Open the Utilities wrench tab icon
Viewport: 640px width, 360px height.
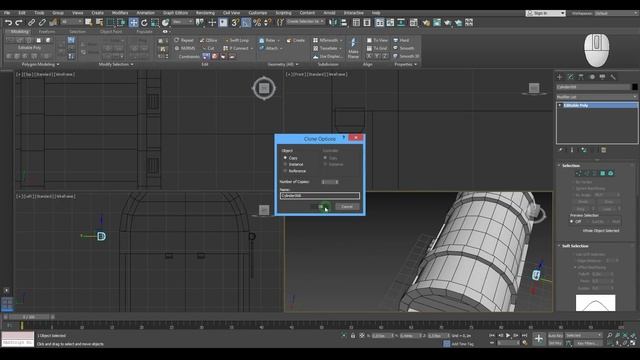coord(613,77)
